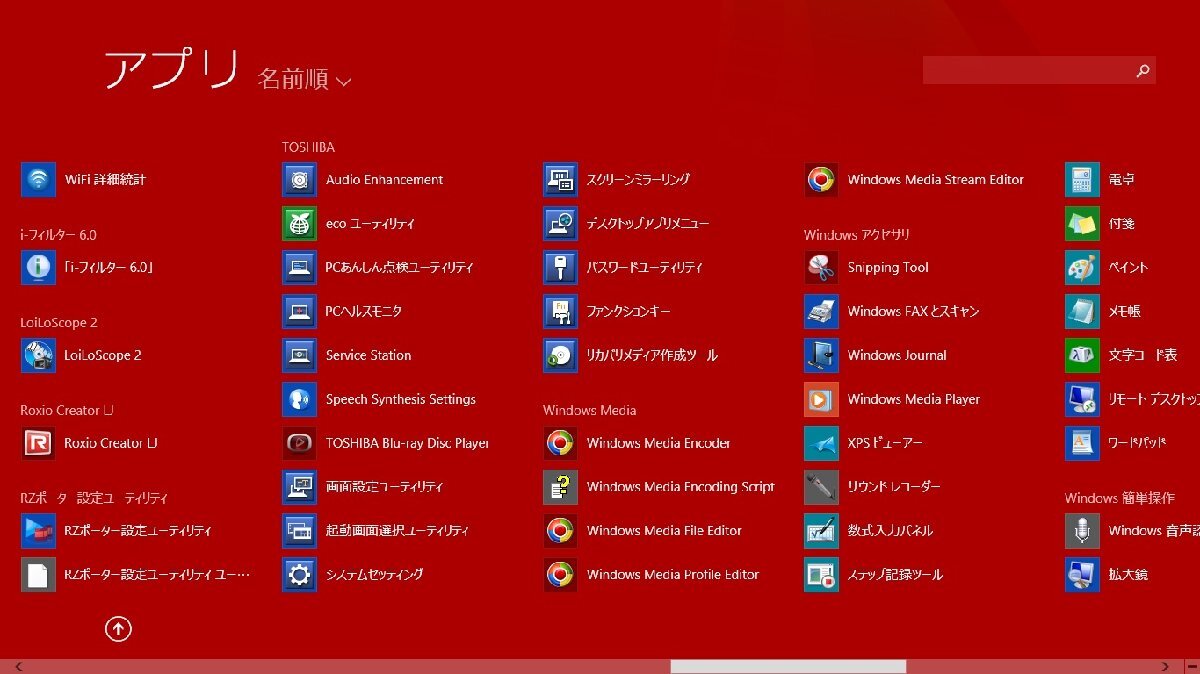Launch the システムセッティング gear icon
This screenshot has width=1200, height=674.
299,575
